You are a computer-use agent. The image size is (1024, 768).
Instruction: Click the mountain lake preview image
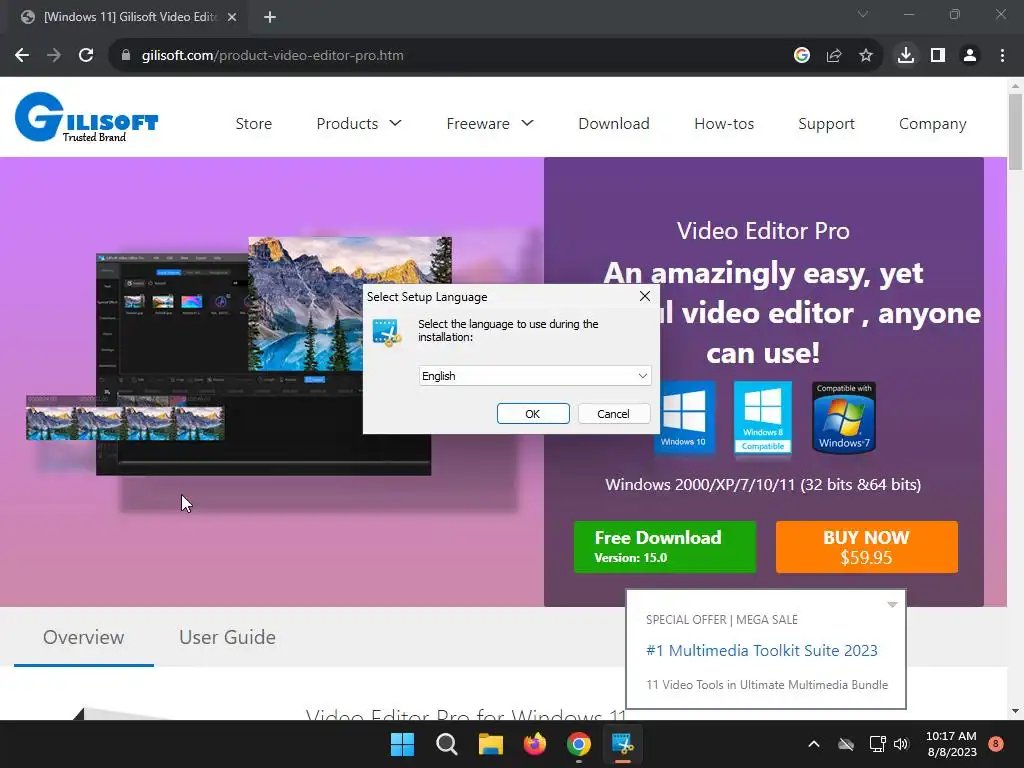[x=349, y=304]
